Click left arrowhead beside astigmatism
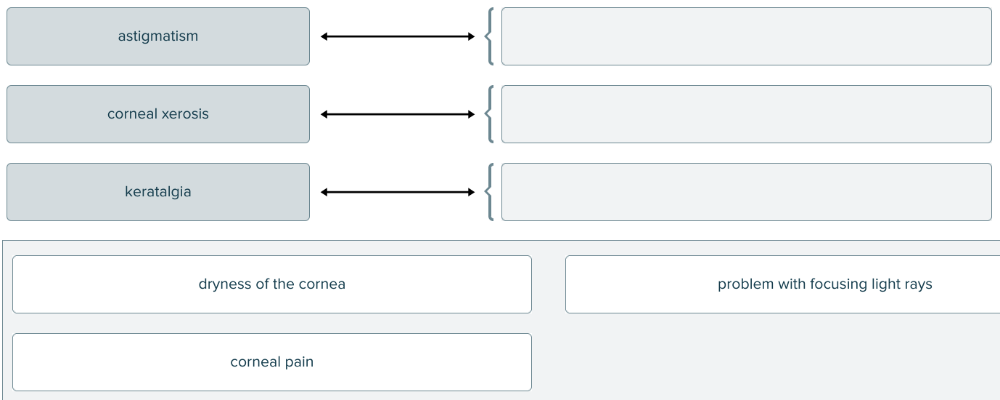1000x400 pixels. 325,37
